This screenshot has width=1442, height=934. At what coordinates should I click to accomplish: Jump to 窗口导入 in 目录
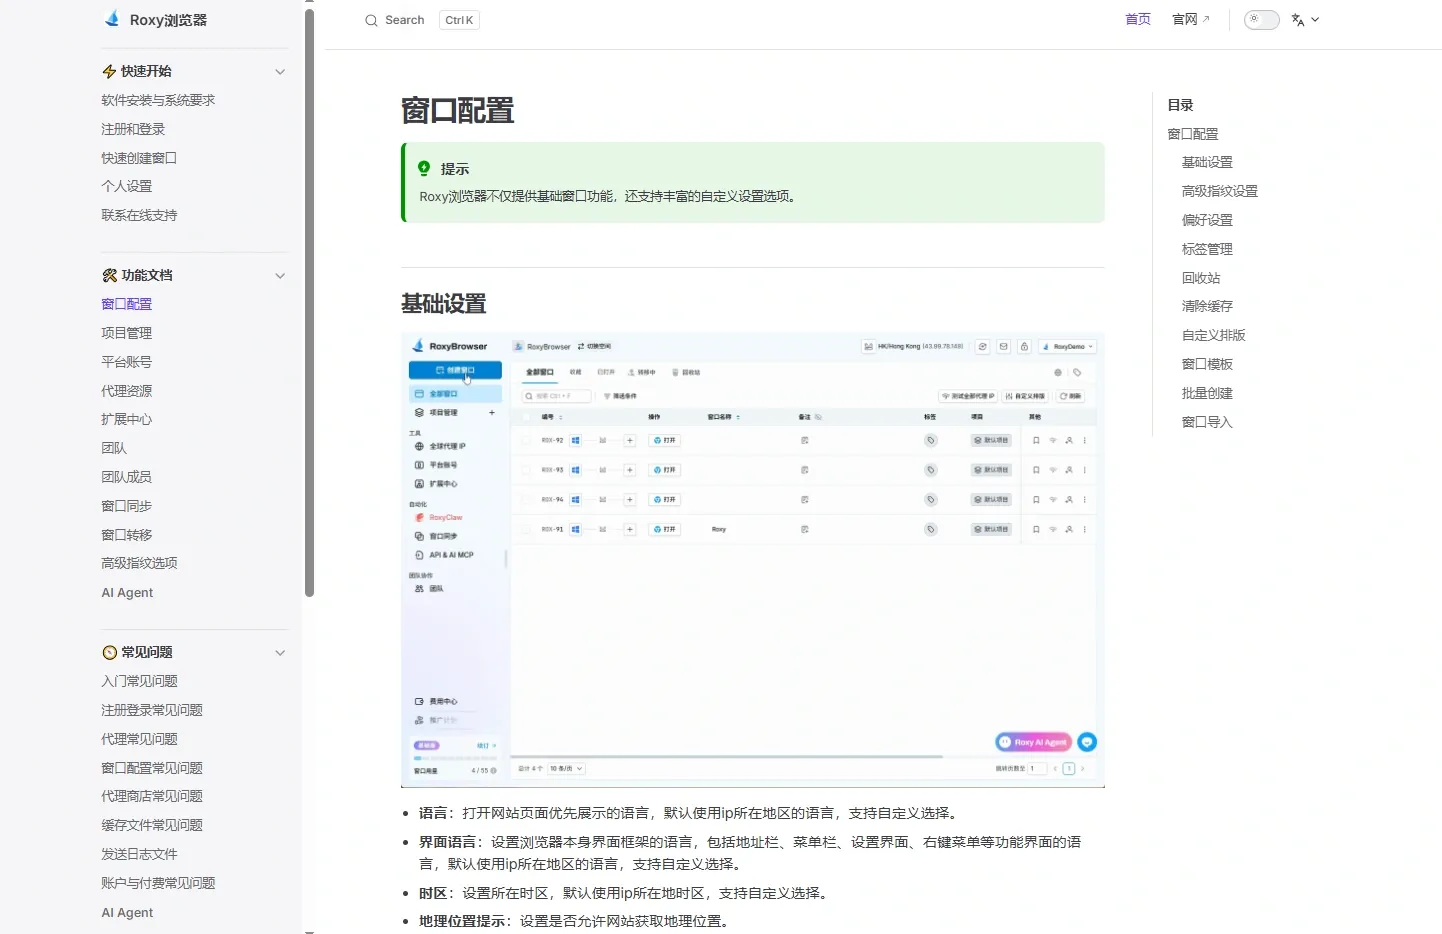tap(1207, 423)
